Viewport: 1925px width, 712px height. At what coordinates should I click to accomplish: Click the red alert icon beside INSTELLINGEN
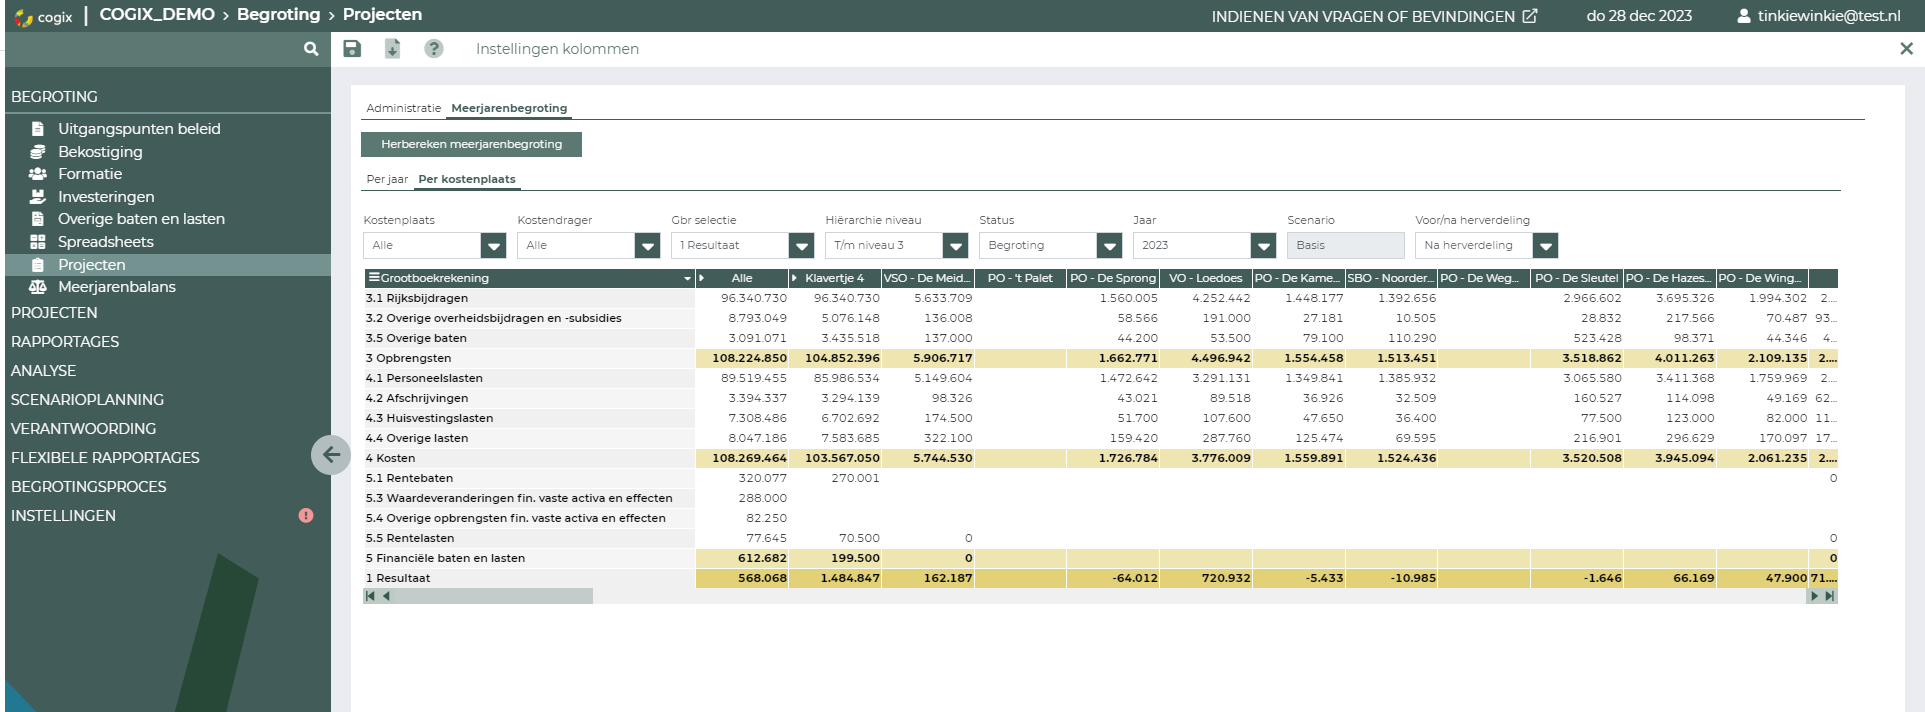point(306,515)
